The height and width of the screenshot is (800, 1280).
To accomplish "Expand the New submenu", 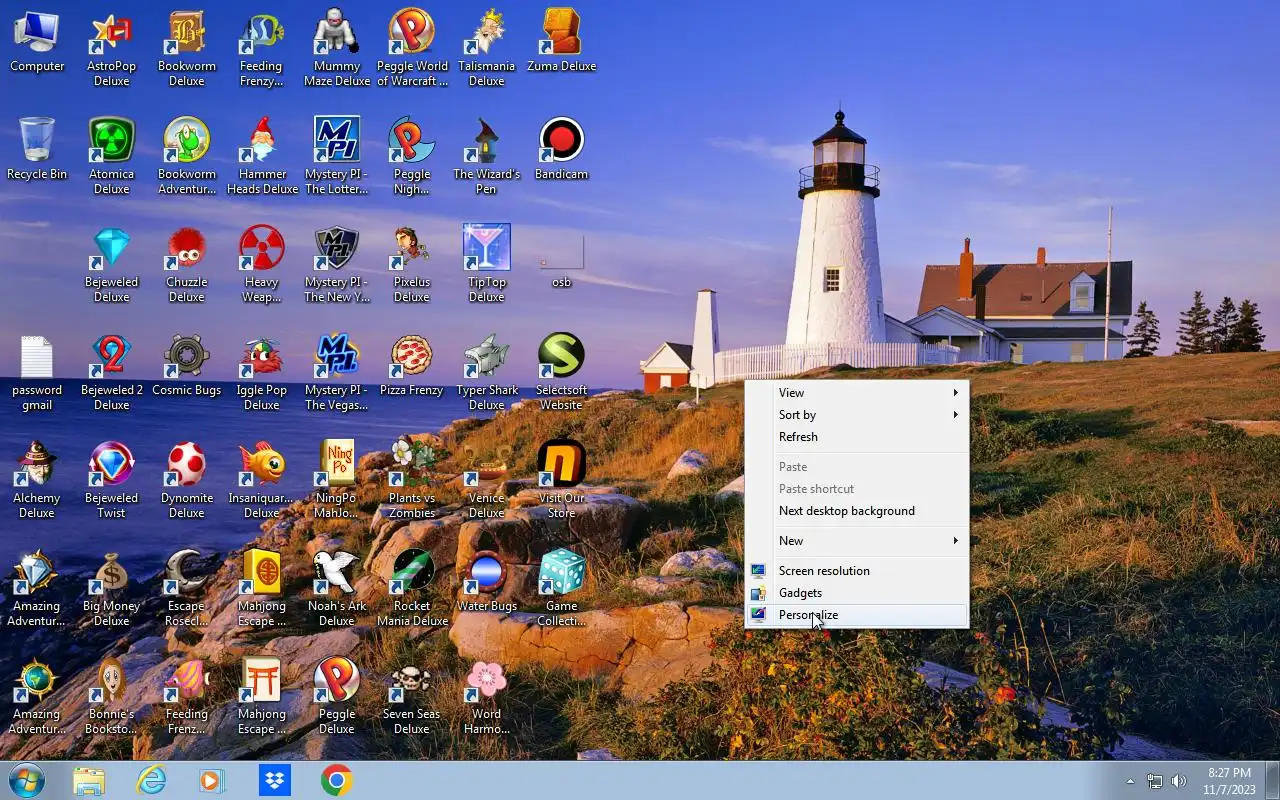I will tap(857, 541).
